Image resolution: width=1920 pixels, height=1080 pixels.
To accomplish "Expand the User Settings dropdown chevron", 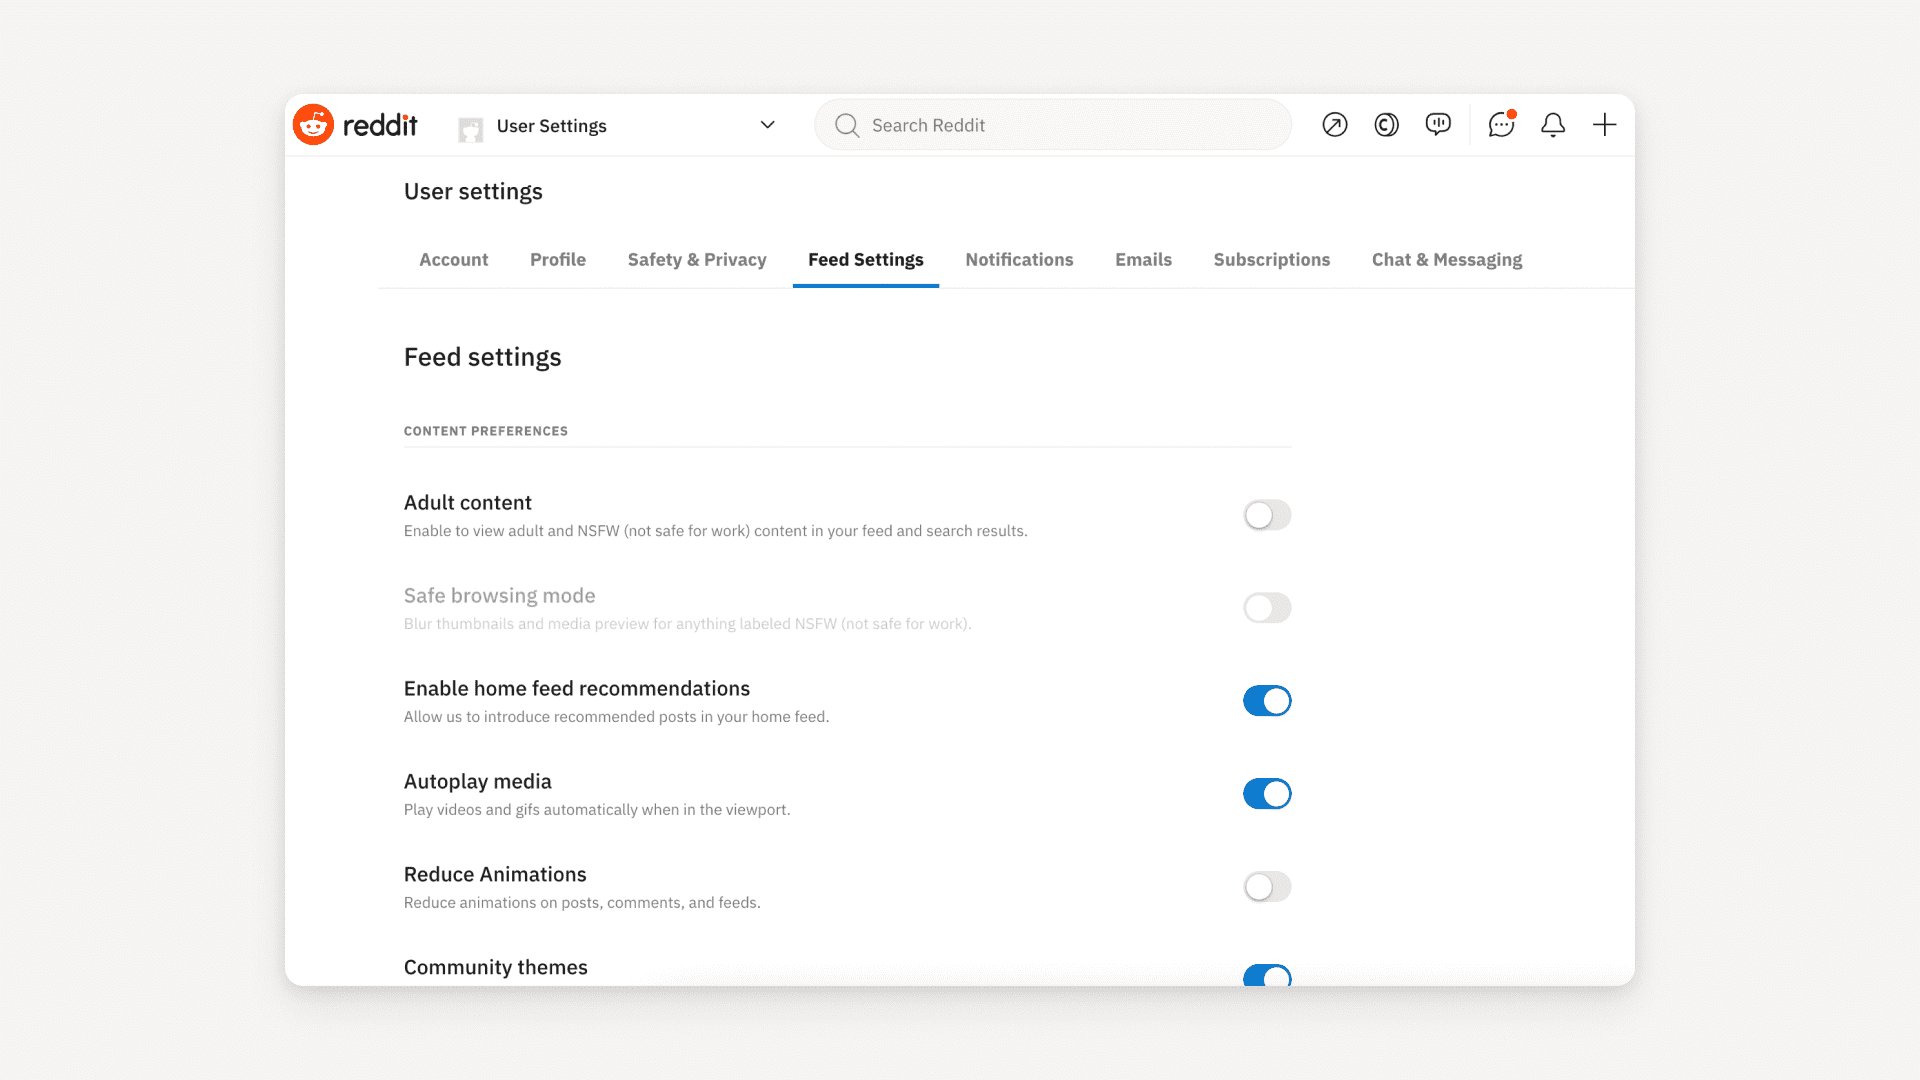I will [x=767, y=125].
